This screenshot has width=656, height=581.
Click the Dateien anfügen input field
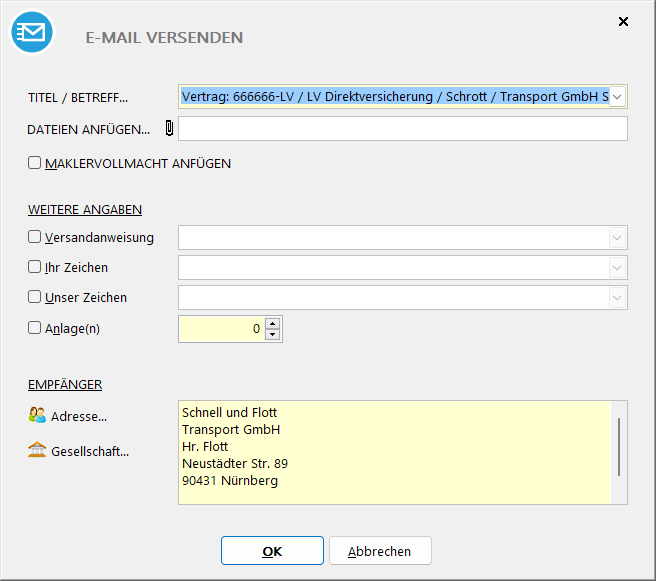tap(402, 129)
